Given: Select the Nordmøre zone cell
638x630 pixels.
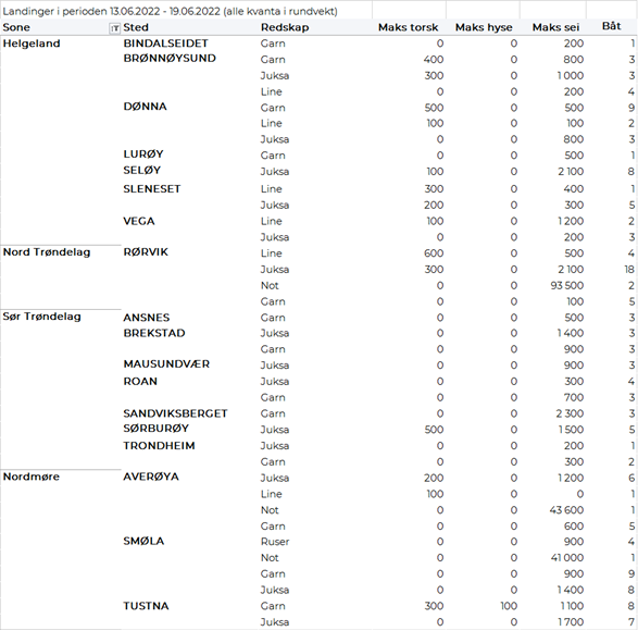Looking at the screenshot, I should 32,476.
